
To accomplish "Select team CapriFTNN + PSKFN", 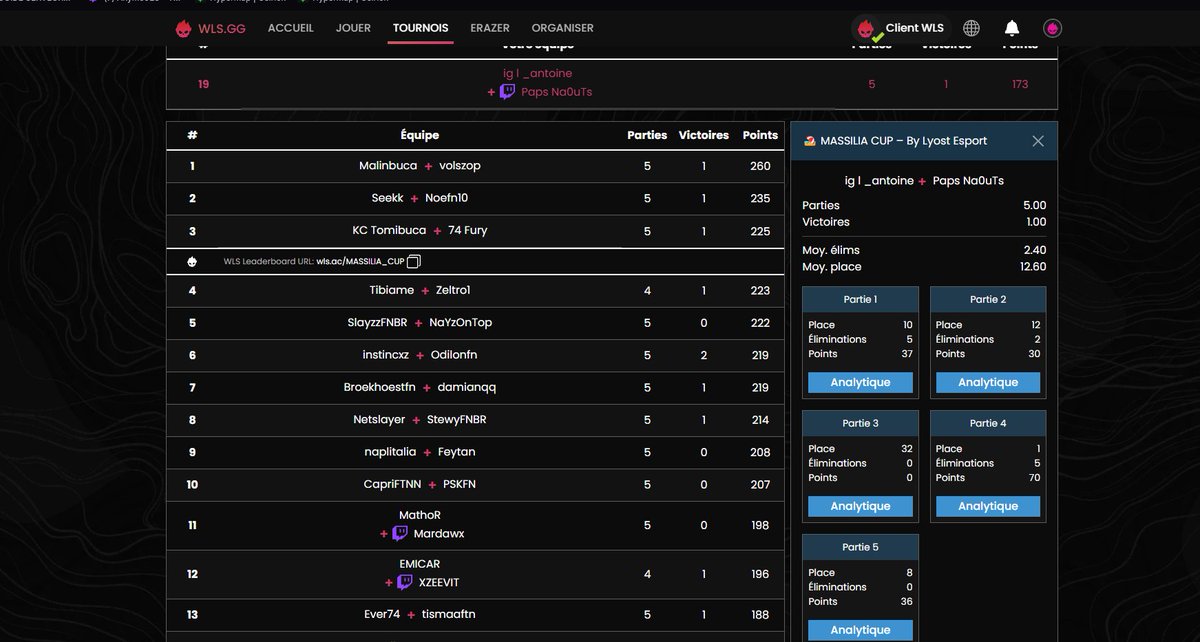I will click(x=475, y=485).
